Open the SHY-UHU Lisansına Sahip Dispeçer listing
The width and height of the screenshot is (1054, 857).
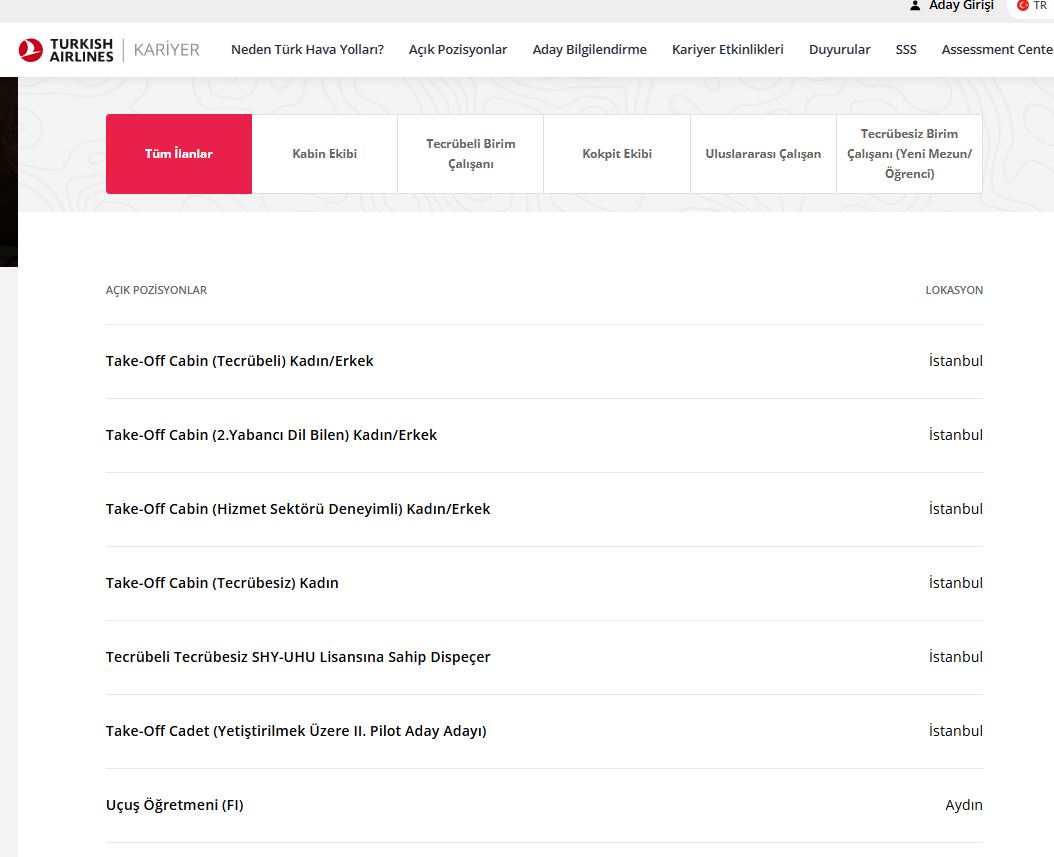pyautogui.click(x=298, y=657)
